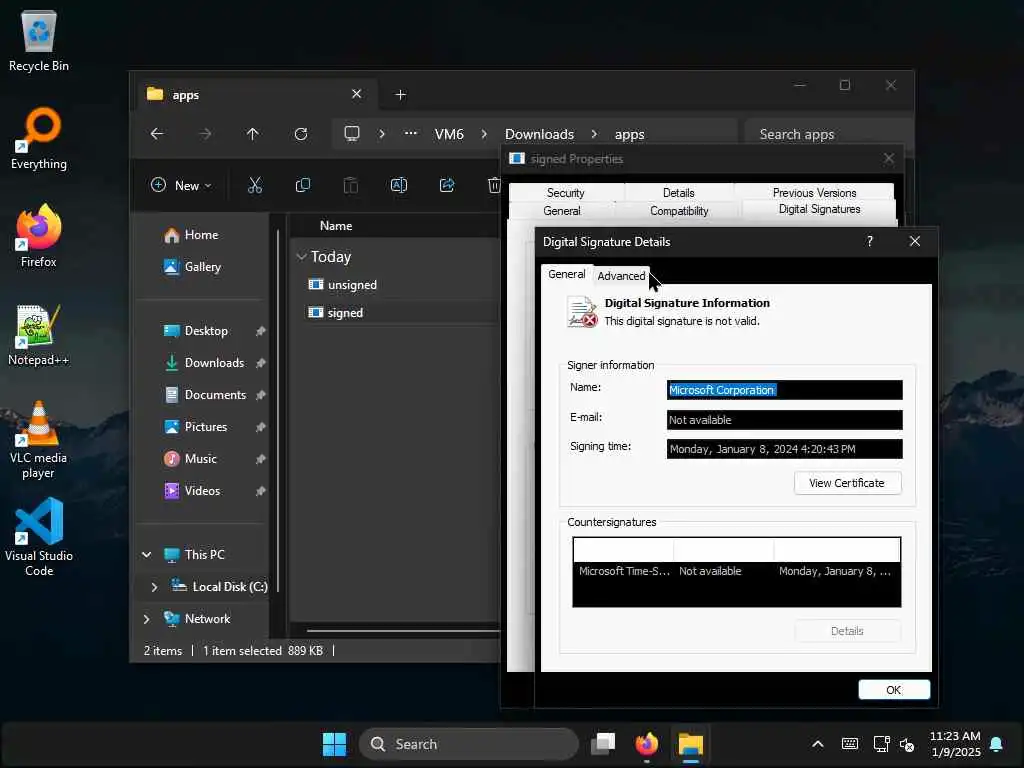Click the network tray icon
Viewport: 1024px width, 768px height.
point(881,744)
